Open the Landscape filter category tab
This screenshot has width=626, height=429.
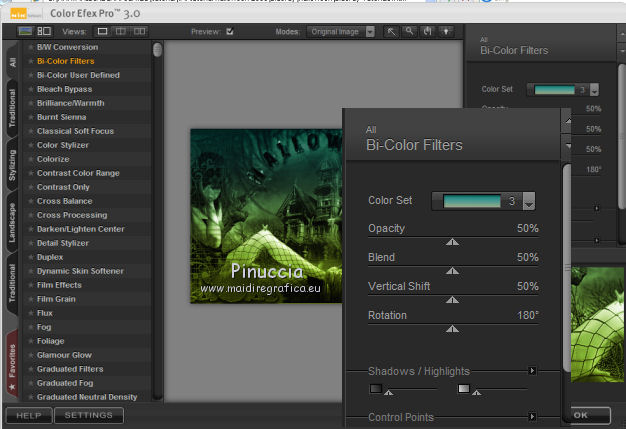12,222
